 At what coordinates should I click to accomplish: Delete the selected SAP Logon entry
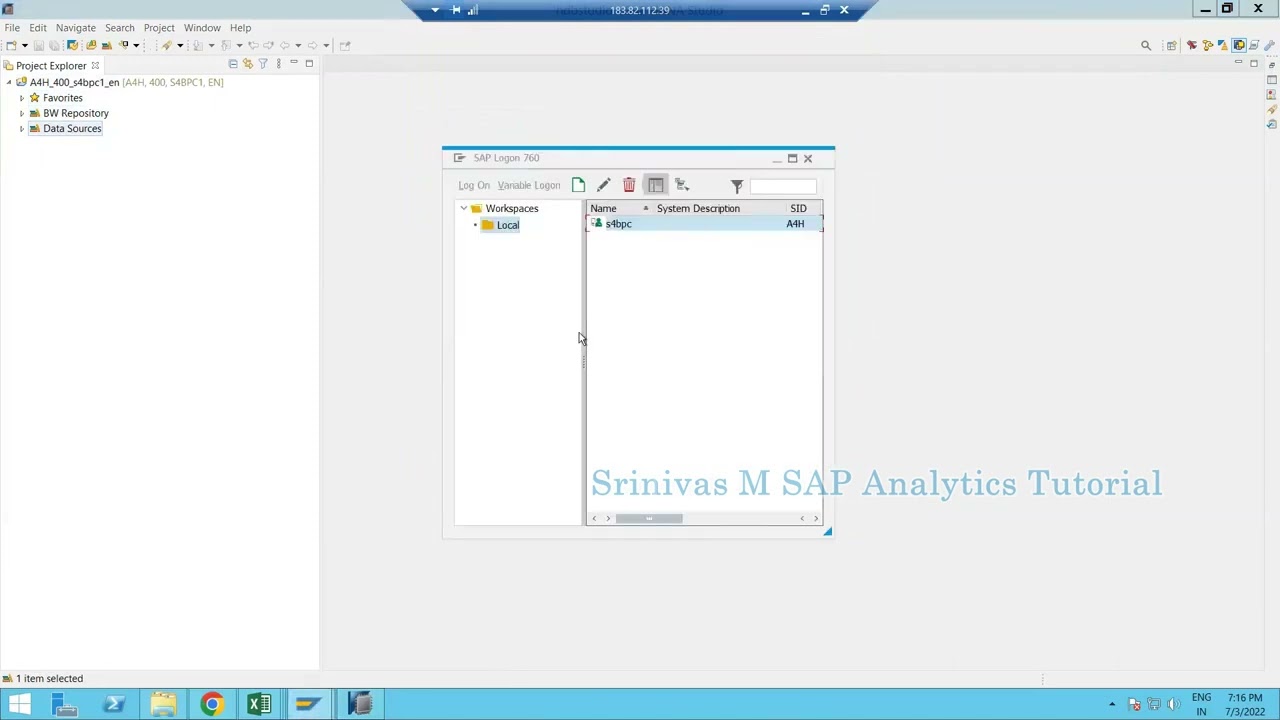(629, 185)
